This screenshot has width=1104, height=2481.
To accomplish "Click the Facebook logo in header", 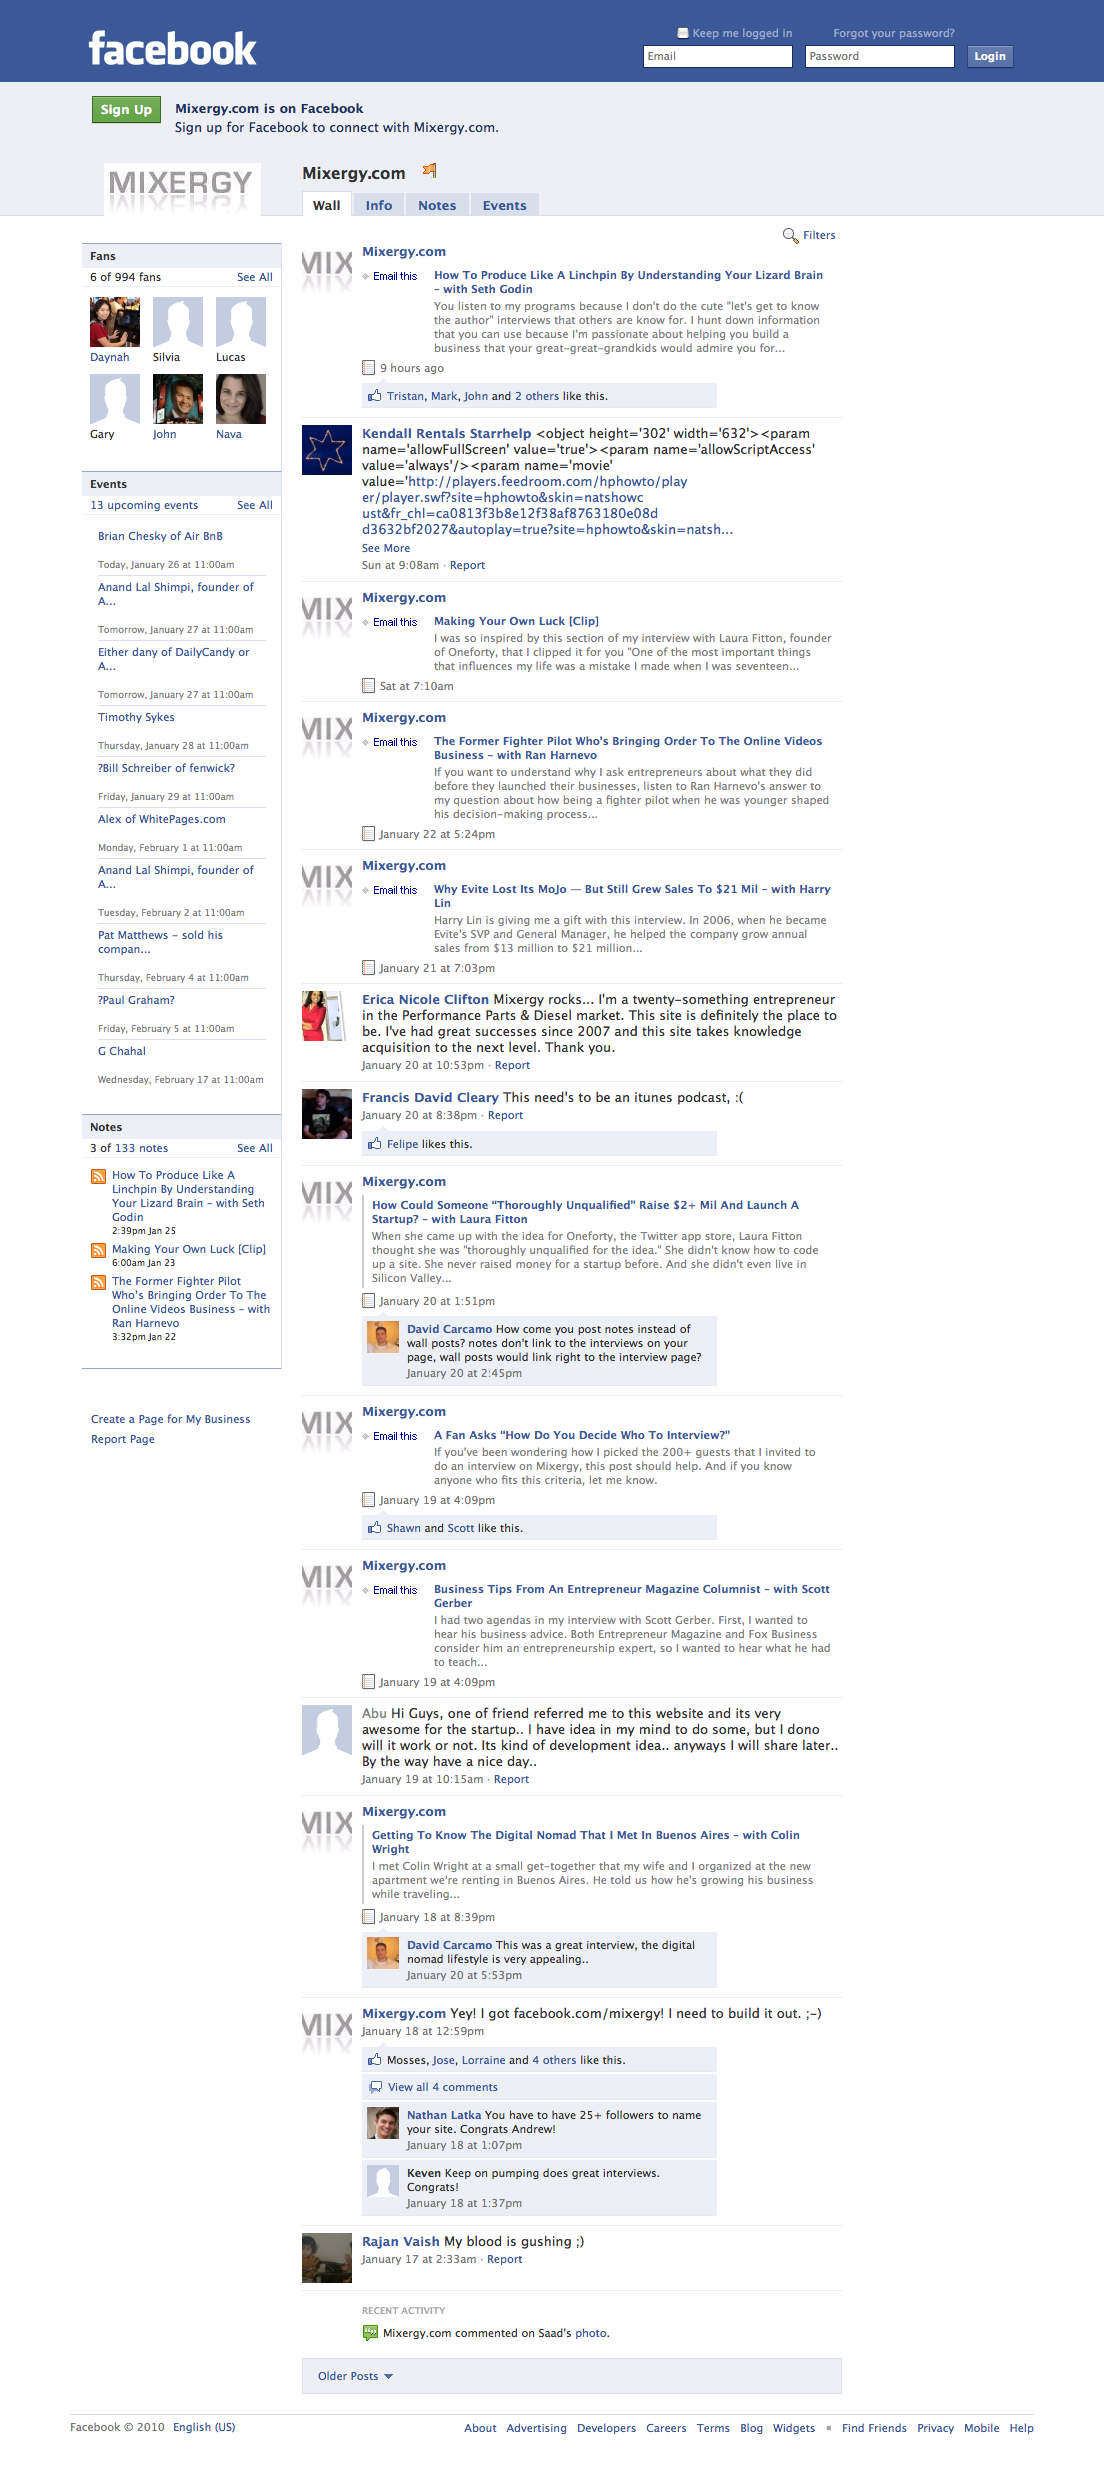I will pyautogui.click(x=172, y=49).
